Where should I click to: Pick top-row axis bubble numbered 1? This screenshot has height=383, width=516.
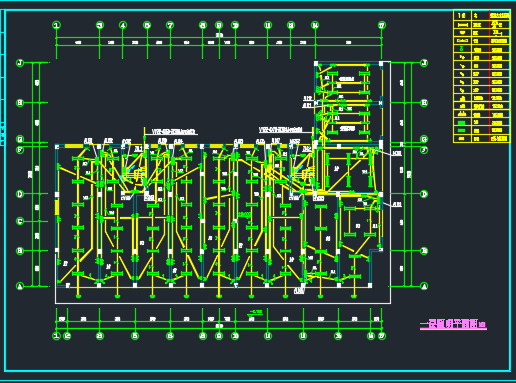57,25
